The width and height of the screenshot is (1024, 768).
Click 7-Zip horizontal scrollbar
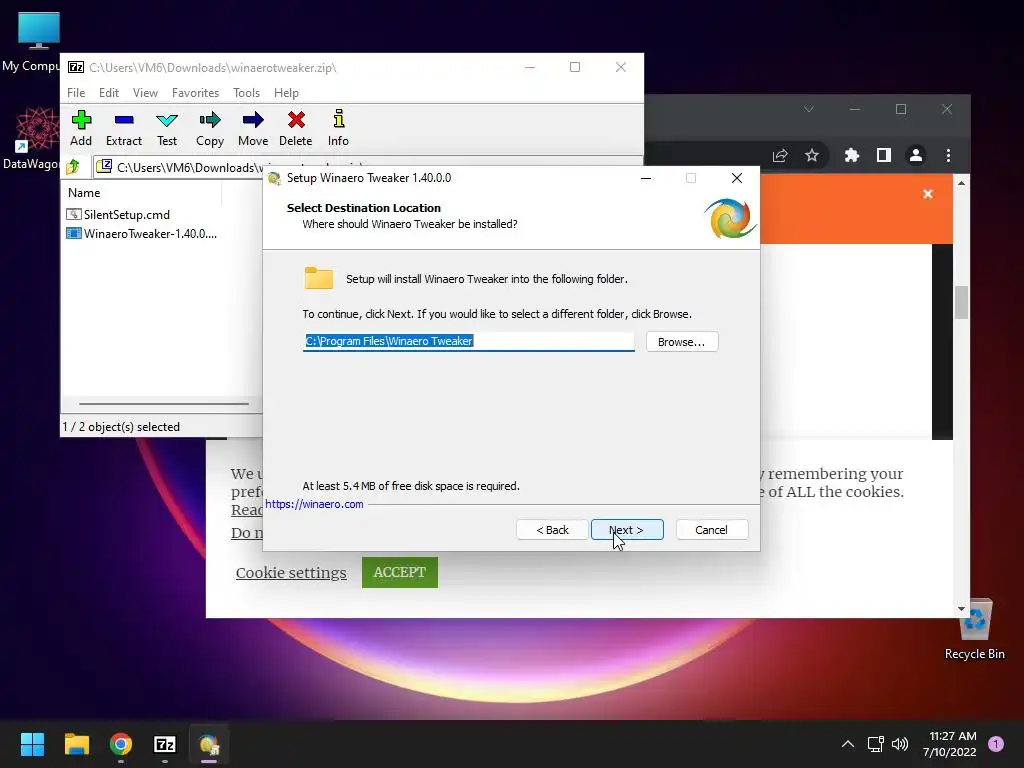[163, 404]
